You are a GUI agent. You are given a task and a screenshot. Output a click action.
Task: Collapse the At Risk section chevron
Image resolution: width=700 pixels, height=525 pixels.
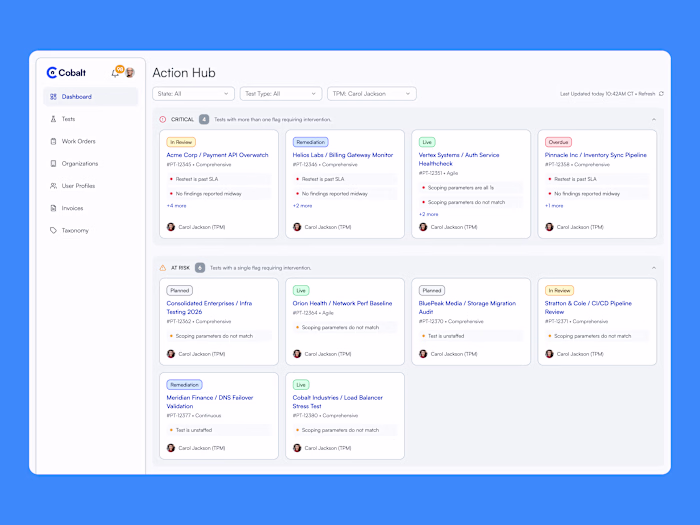(654, 268)
